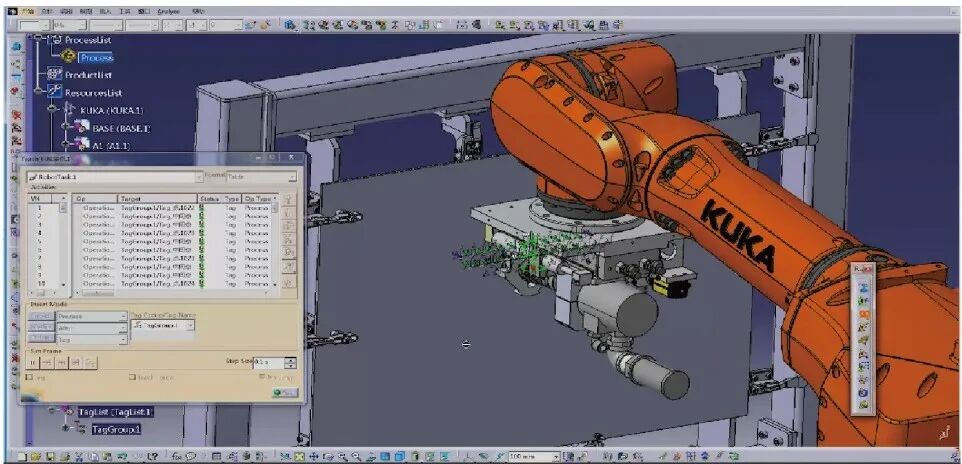This screenshot has width=962, height=464.
Task: Click the top icon of the floating vertical toolbar
Action: 864,288
